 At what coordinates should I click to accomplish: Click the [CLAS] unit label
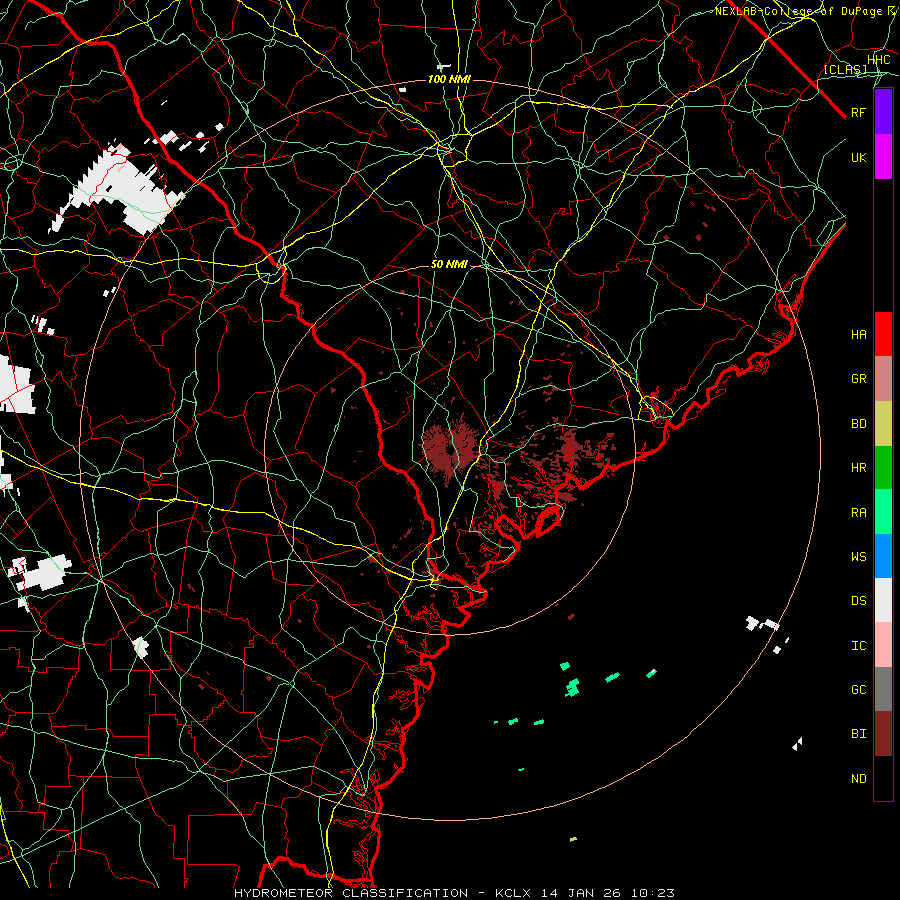pyautogui.click(x=845, y=70)
